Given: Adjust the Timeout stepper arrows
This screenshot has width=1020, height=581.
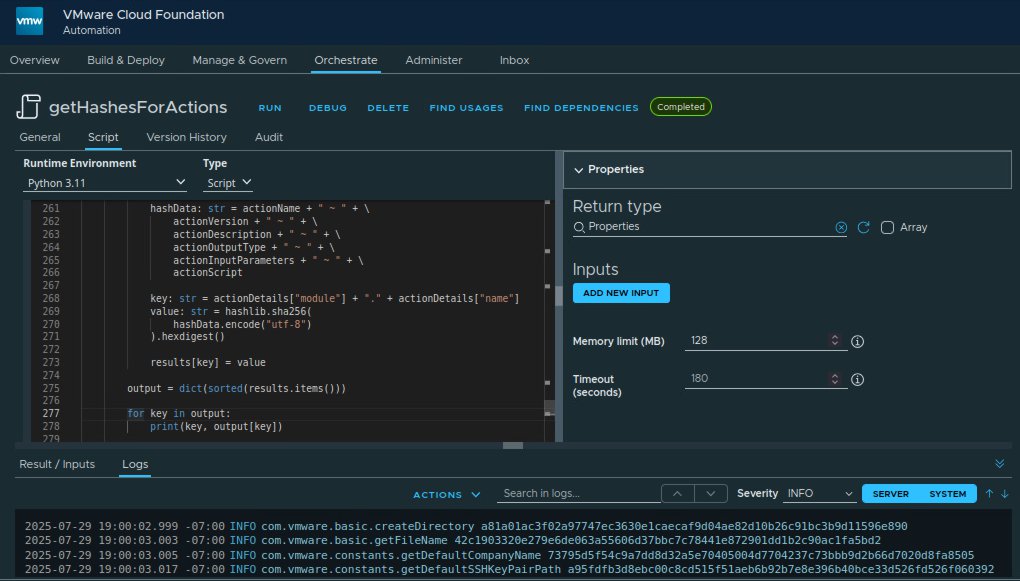Looking at the screenshot, I should coord(835,379).
